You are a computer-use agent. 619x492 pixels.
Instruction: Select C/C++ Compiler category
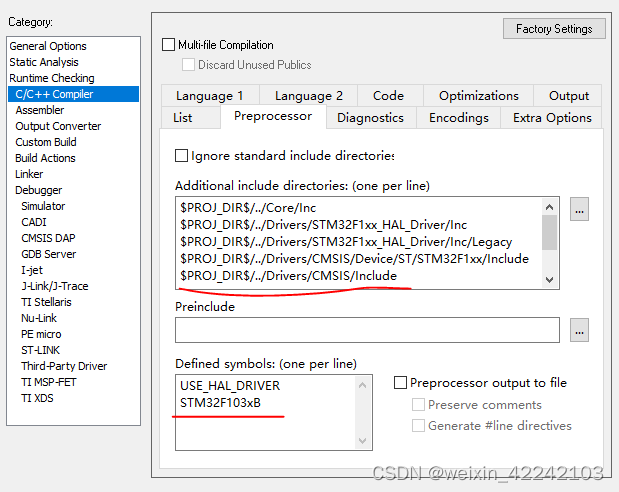tap(73, 94)
